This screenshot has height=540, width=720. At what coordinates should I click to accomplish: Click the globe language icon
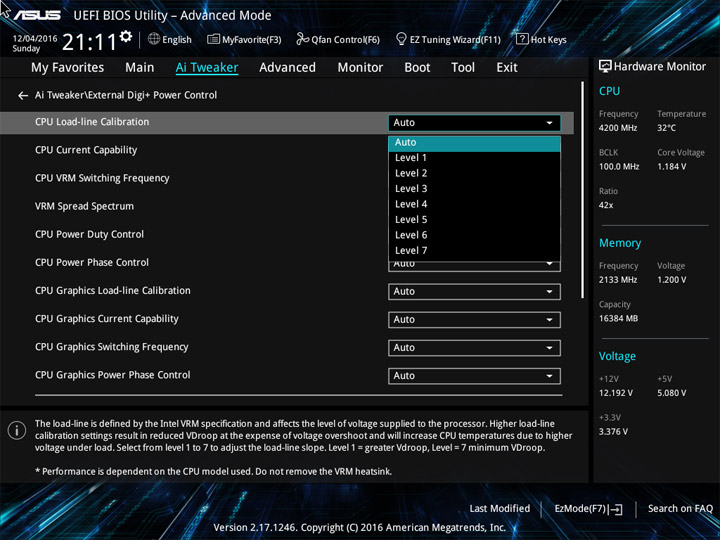coord(154,39)
